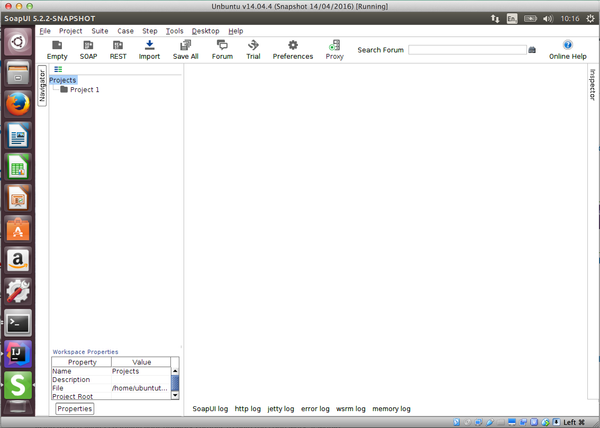Image resolution: width=600 pixels, height=428 pixels.
Task: Select the Navigator side tab
Action: coord(42,85)
